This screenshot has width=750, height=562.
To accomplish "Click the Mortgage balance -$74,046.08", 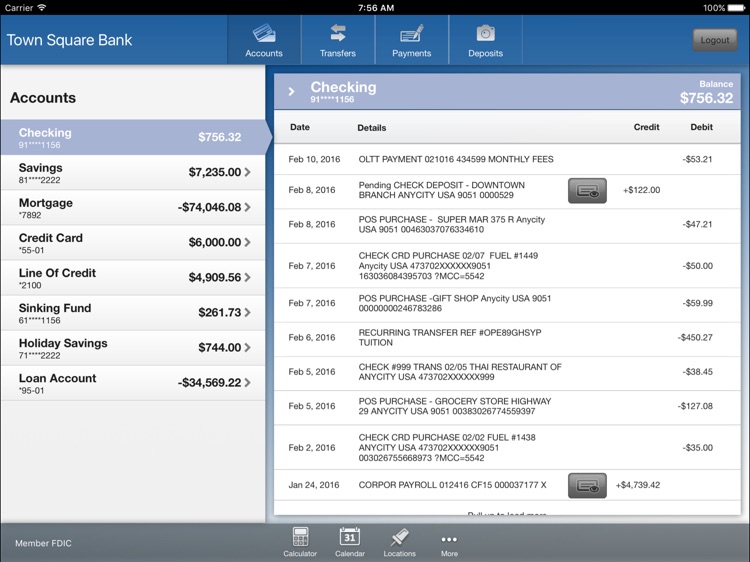I will (x=210, y=207).
